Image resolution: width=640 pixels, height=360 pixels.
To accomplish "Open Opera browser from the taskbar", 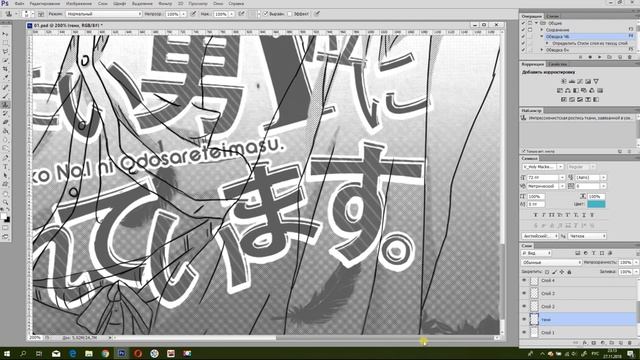I will pyautogui.click(x=138, y=353).
